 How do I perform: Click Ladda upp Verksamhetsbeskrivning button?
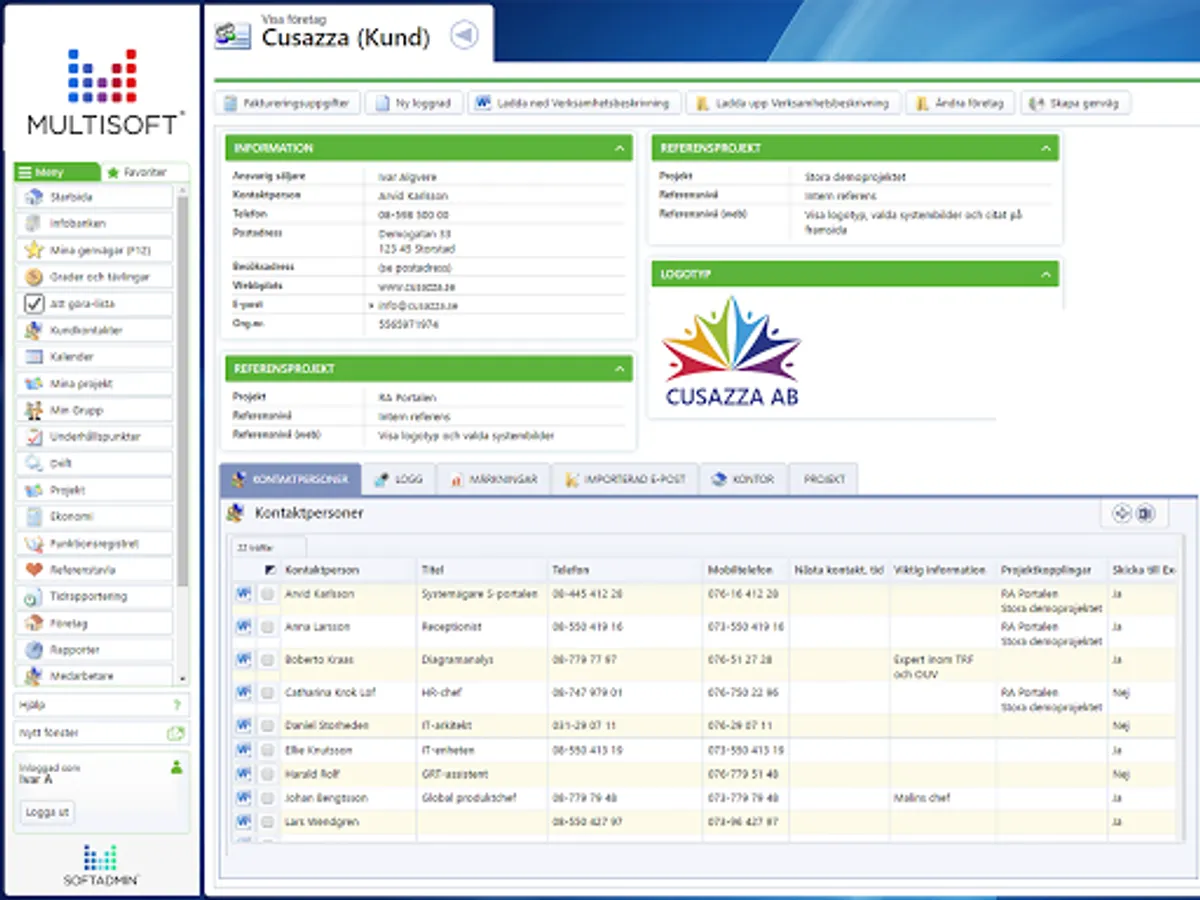point(793,103)
